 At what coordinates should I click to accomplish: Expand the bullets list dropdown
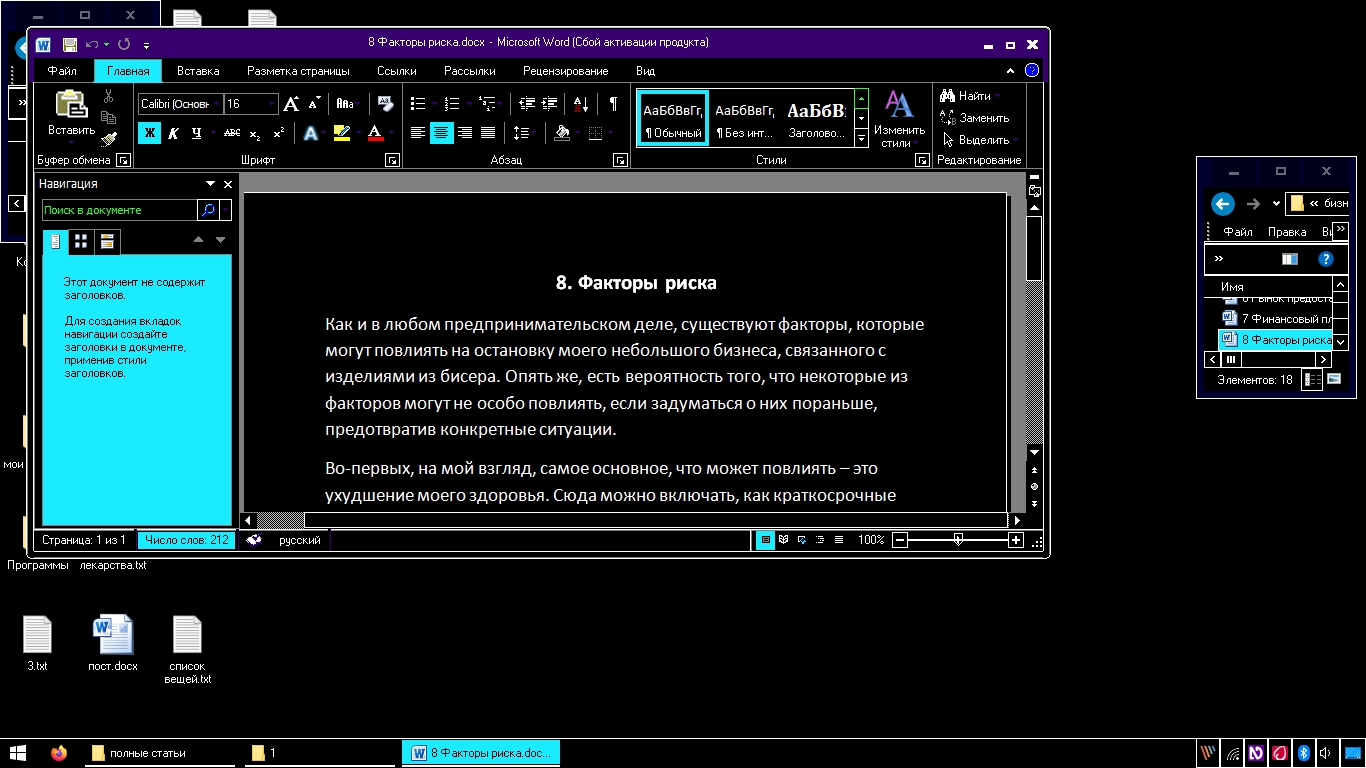[x=433, y=104]
